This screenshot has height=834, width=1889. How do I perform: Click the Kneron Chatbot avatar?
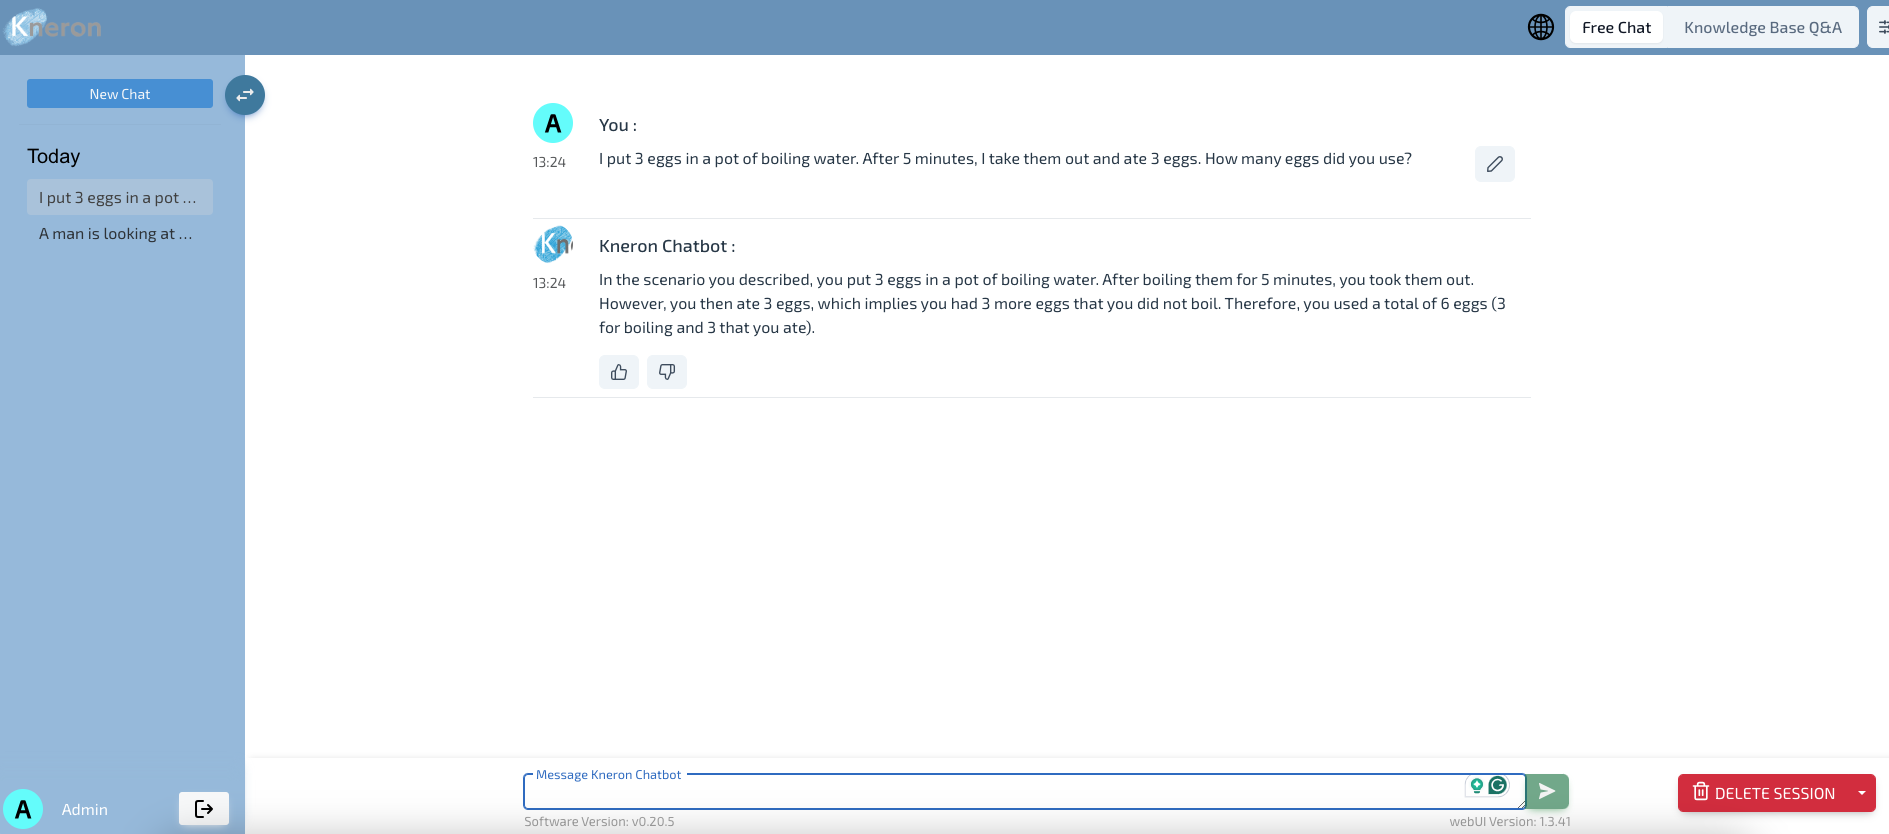(553, 244)
